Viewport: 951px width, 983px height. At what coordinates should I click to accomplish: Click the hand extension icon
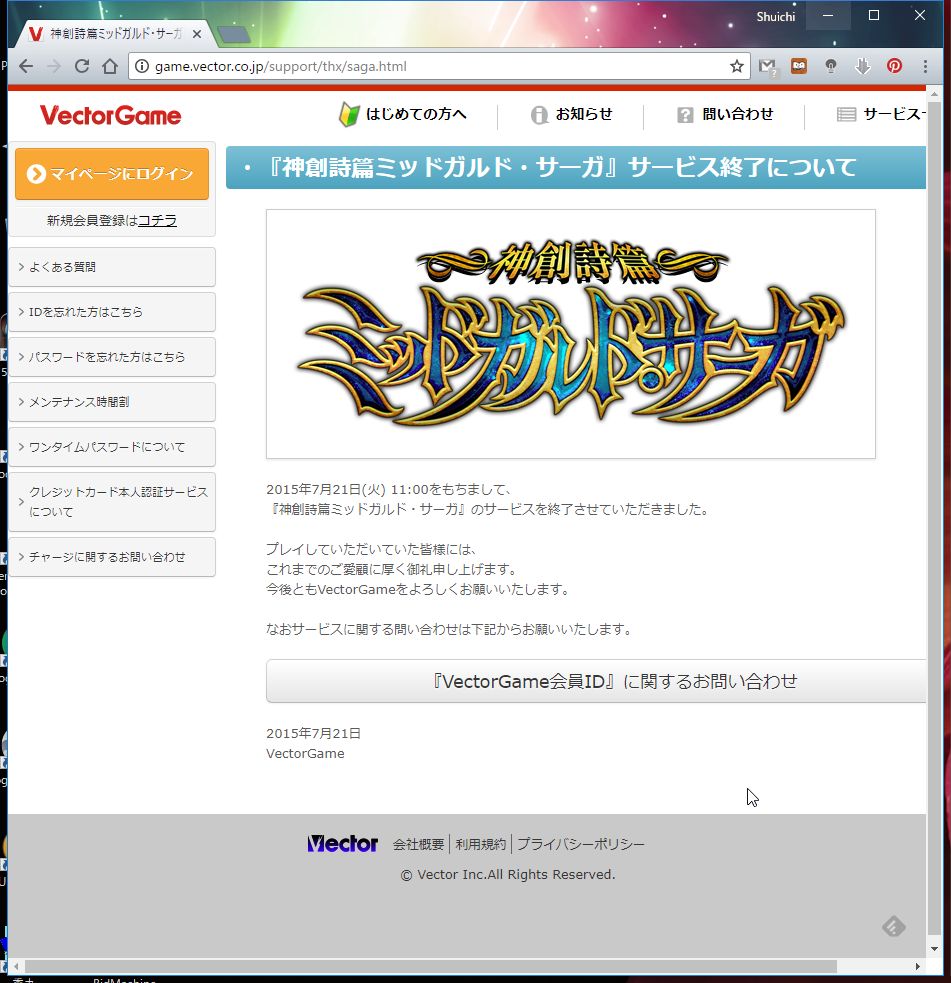(x=863, y=66)
